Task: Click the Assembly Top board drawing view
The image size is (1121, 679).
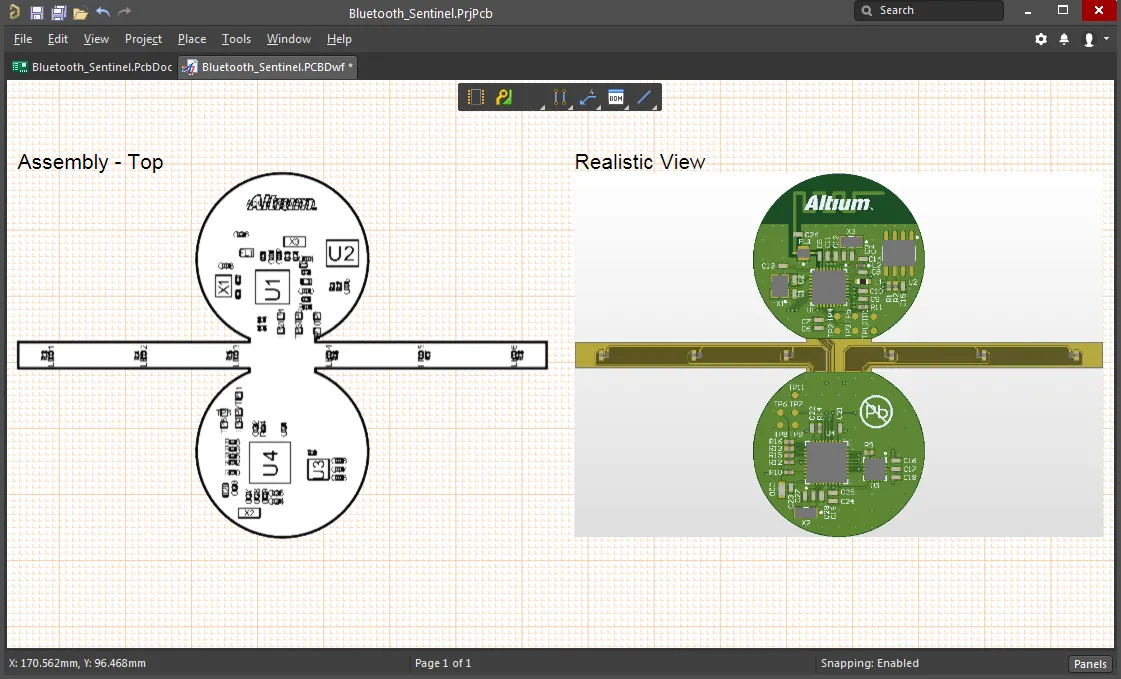Action: click(x=282, y=355)
